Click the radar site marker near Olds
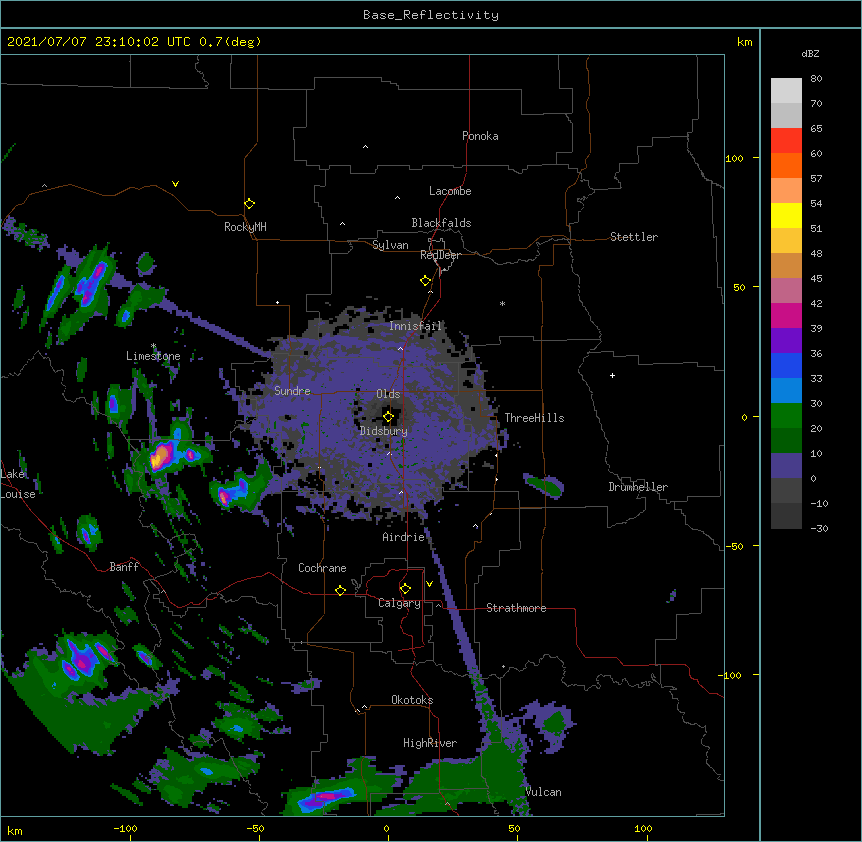Image resolution: width=862 pixels, height=842 pixels. [x=388, y=417]
